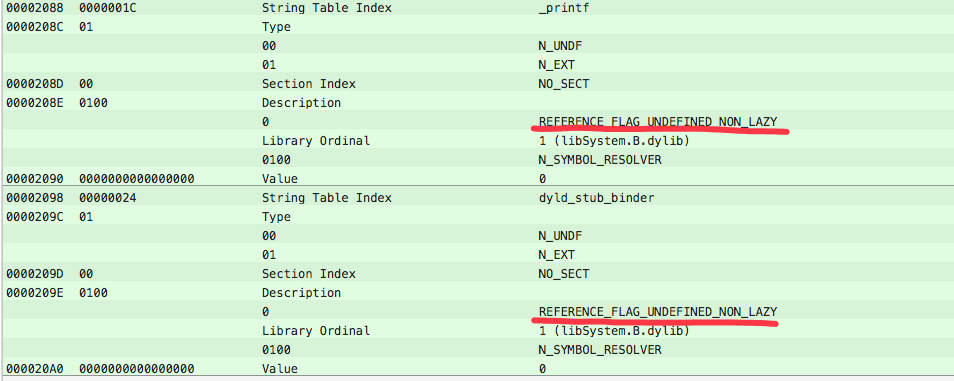Click the data value 0000001C

click(x=108, y=9)
